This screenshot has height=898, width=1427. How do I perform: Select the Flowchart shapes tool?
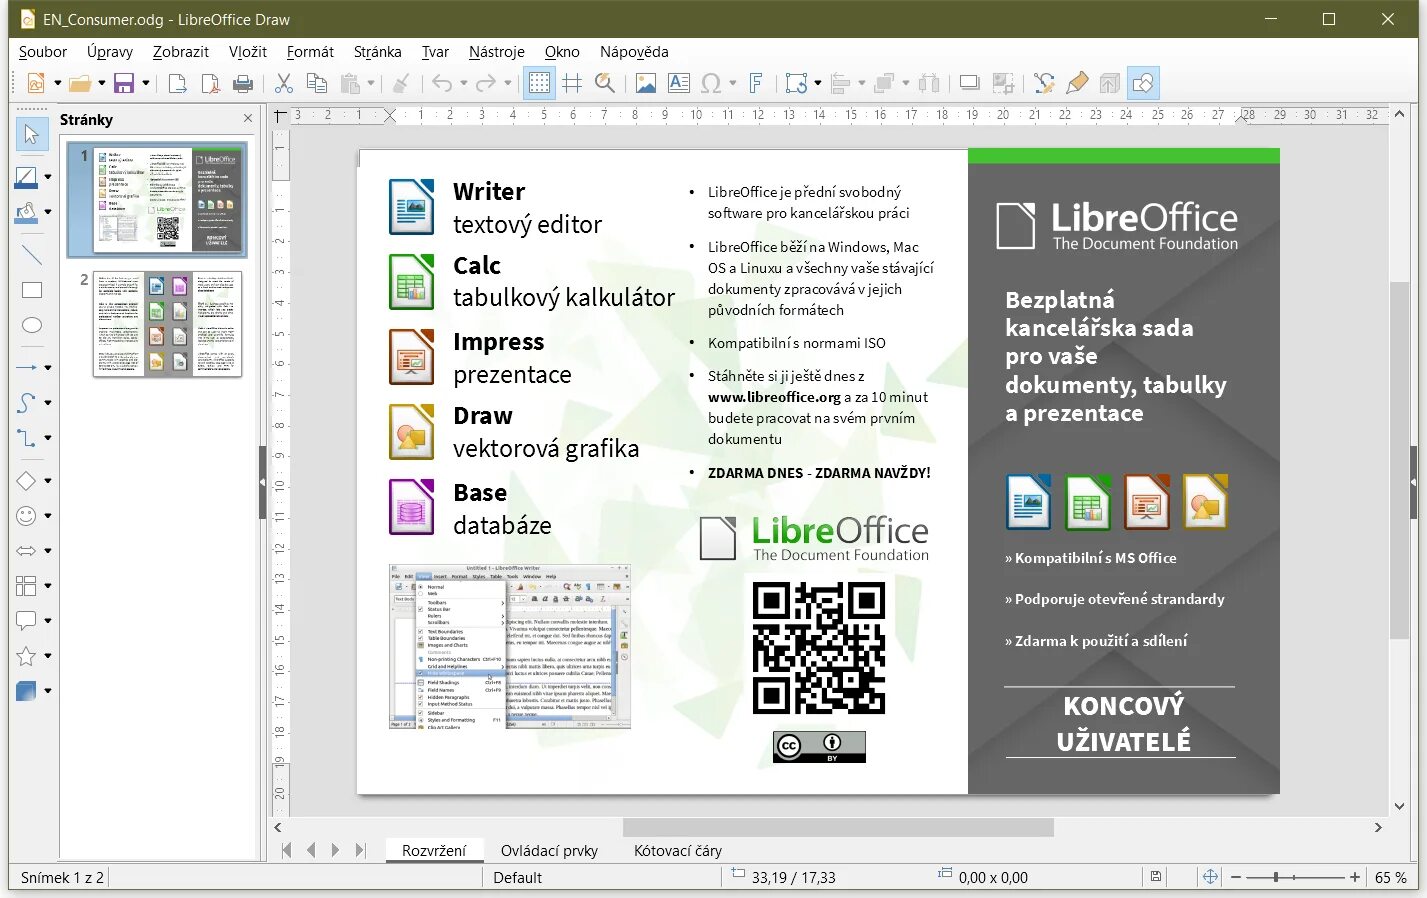tap(27, 586)
